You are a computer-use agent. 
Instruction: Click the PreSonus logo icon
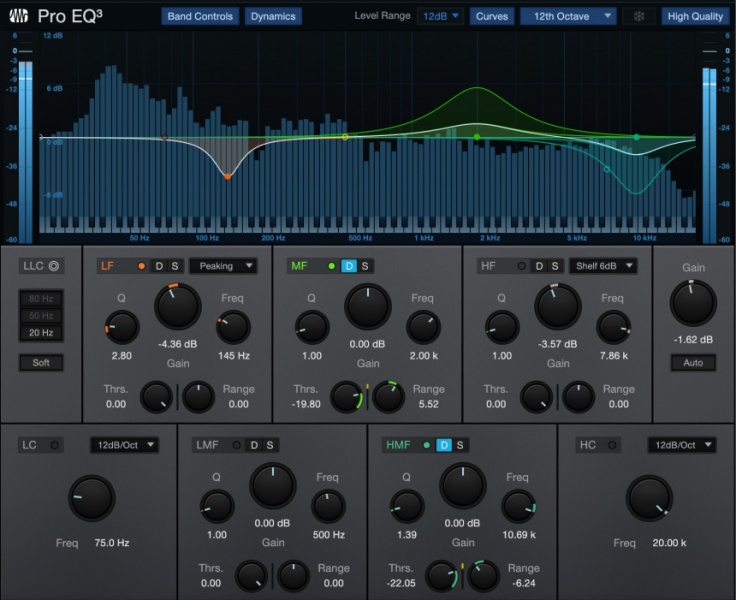point(19,16)
